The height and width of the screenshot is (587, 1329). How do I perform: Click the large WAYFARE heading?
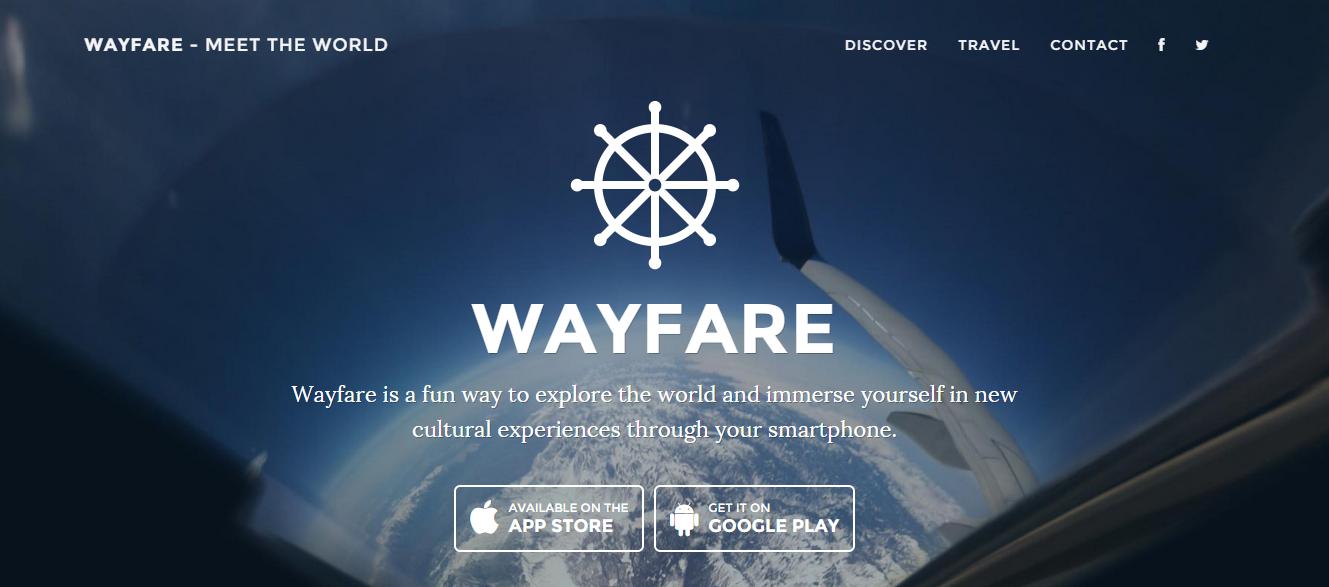pos(654,328)
